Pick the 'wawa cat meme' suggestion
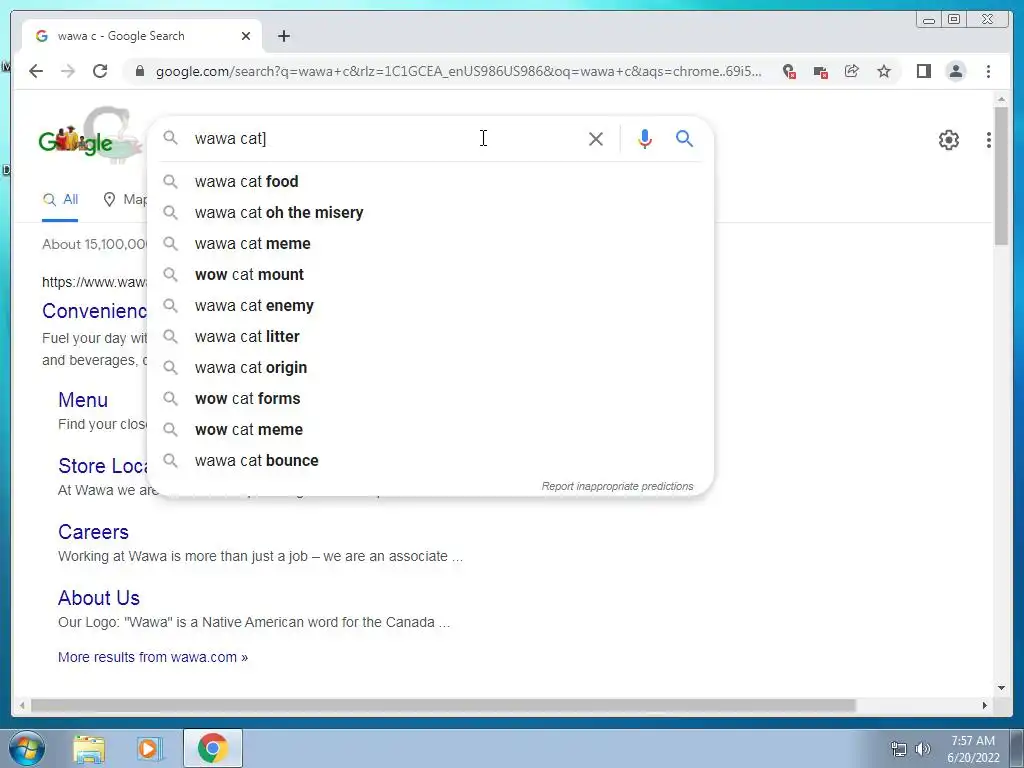Screen dimensions: 1024x768 [431, 244]
